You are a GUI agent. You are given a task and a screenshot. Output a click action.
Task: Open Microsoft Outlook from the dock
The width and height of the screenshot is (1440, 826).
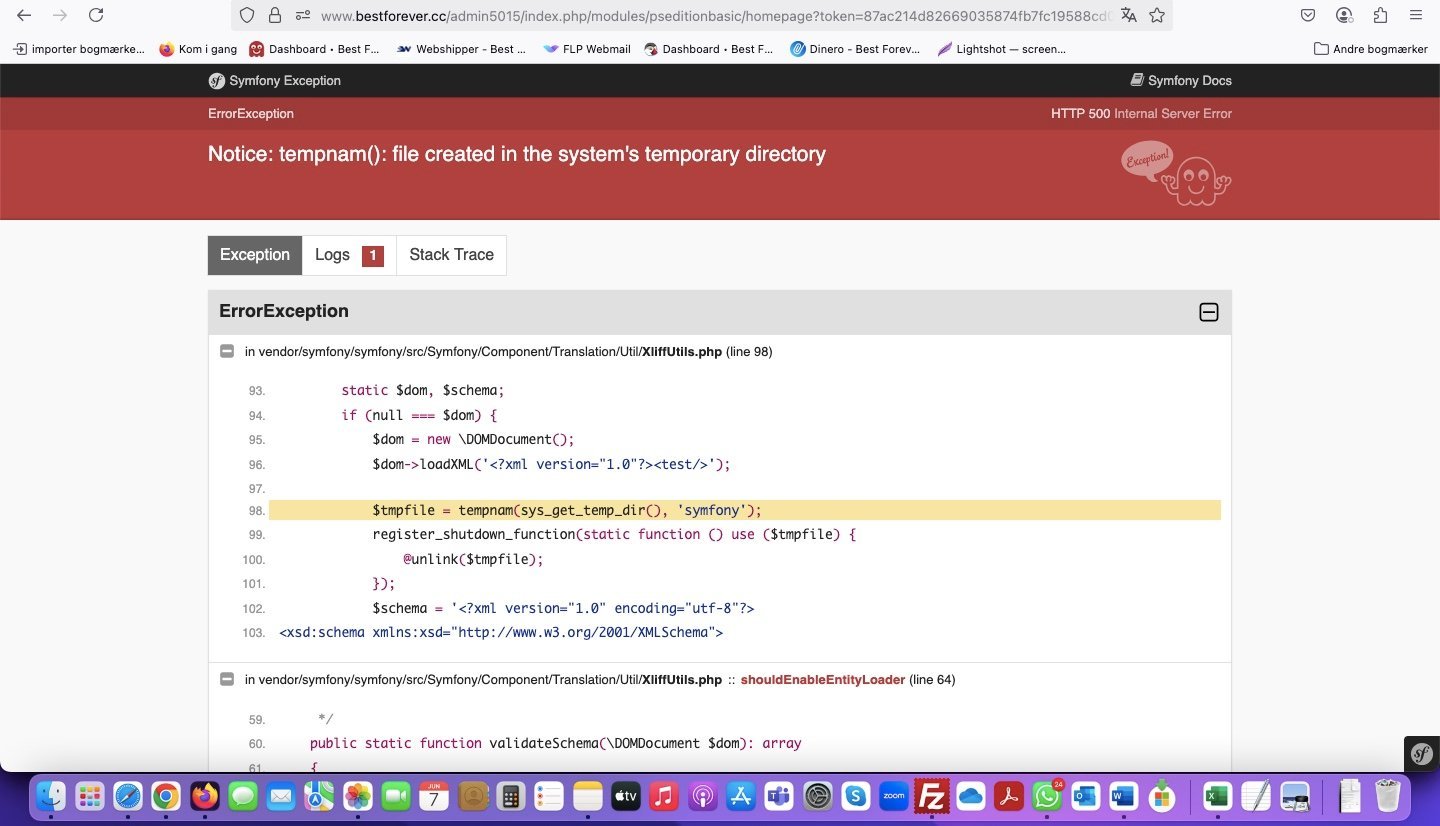[1085, 797]
